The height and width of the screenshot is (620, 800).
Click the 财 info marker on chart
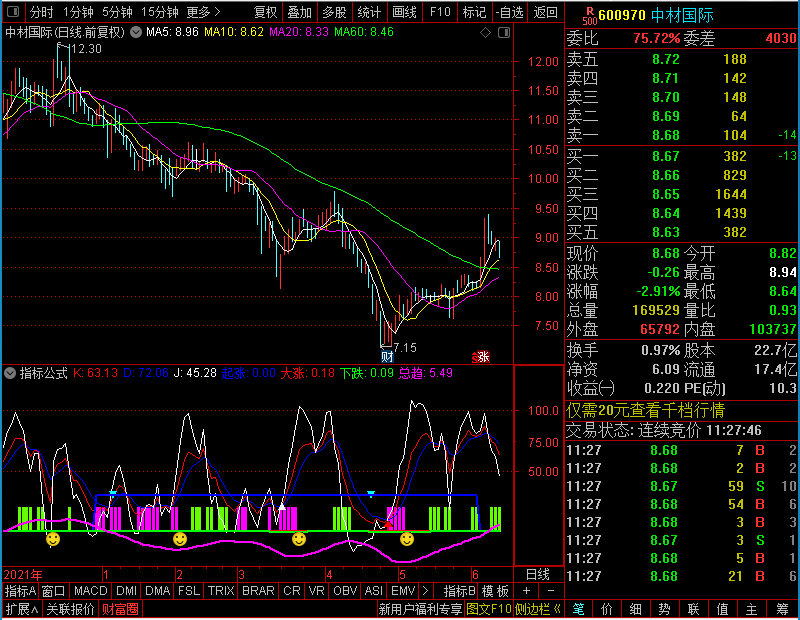[387, 356]
